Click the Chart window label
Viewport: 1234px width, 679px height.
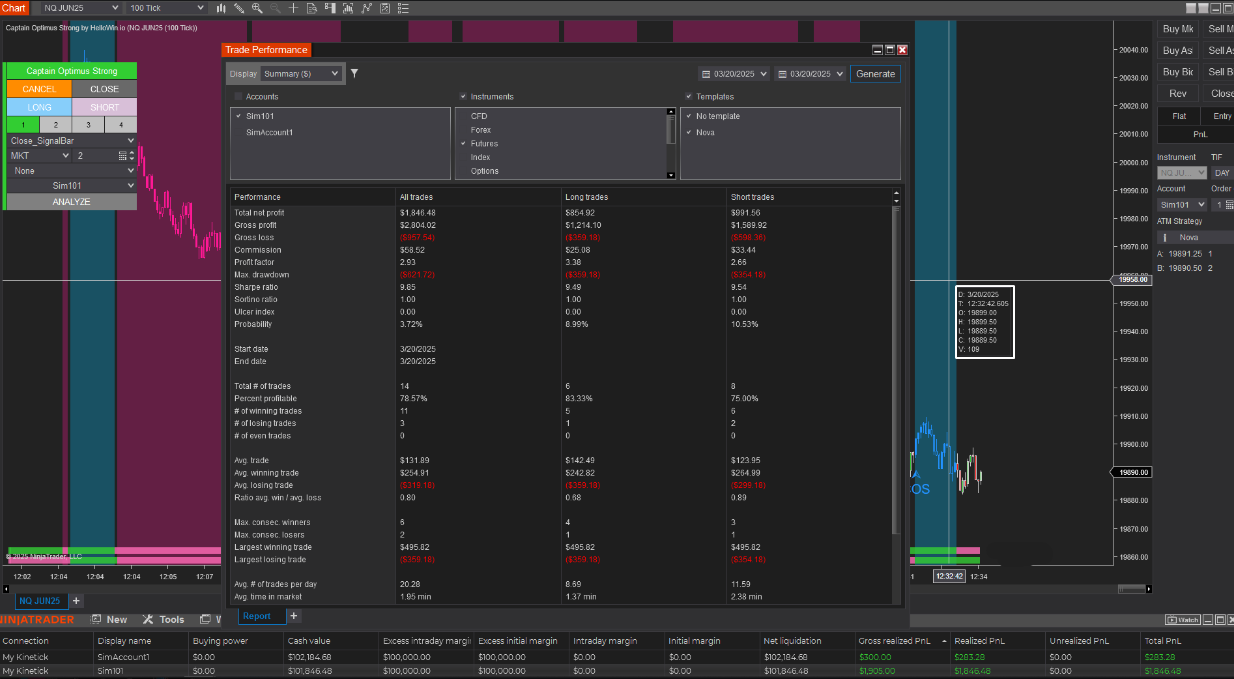tap(14, 7)
